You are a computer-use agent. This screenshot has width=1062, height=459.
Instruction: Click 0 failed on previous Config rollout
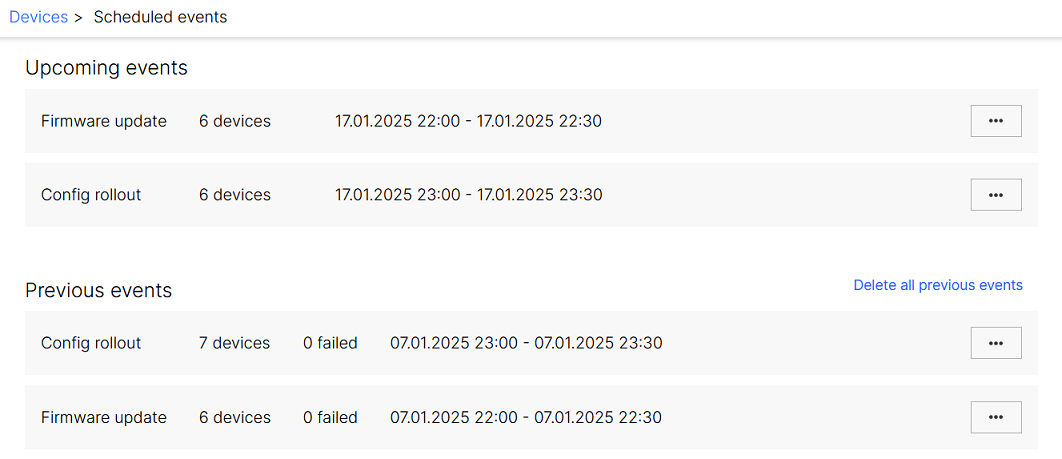(x=330, y=343)
